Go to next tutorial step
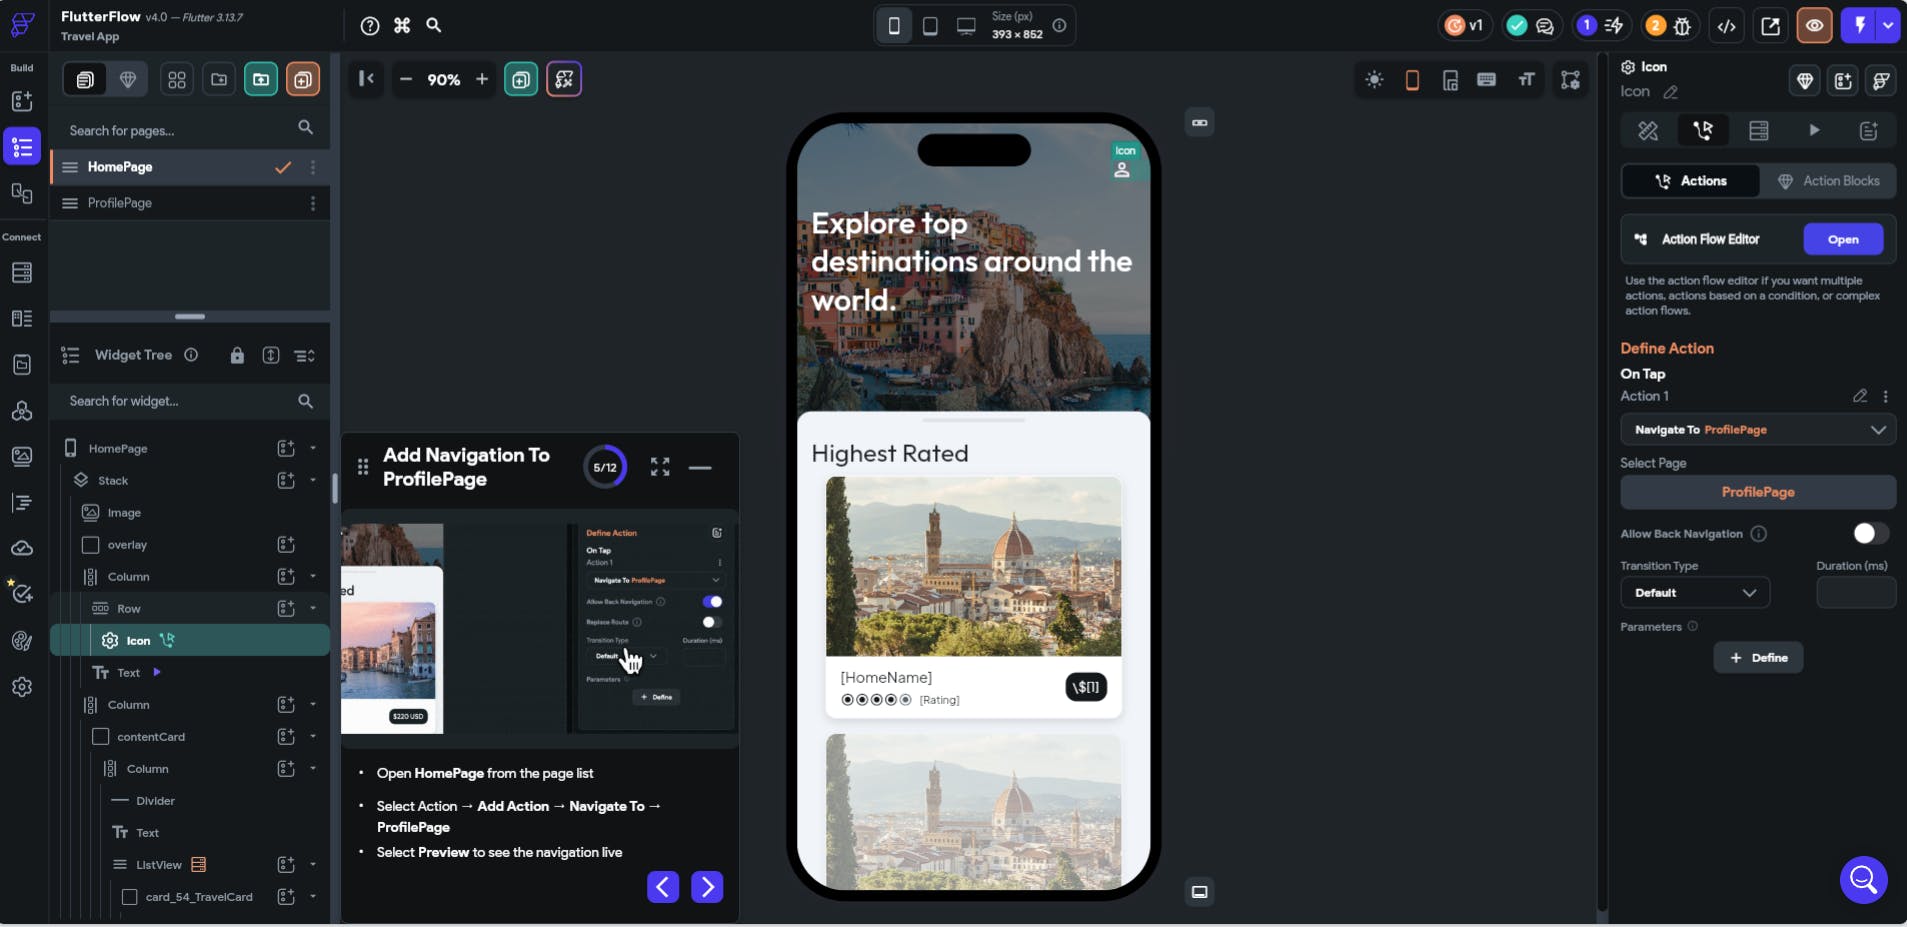This screenshot has height=927, width=1907. (x=707, y=886)
